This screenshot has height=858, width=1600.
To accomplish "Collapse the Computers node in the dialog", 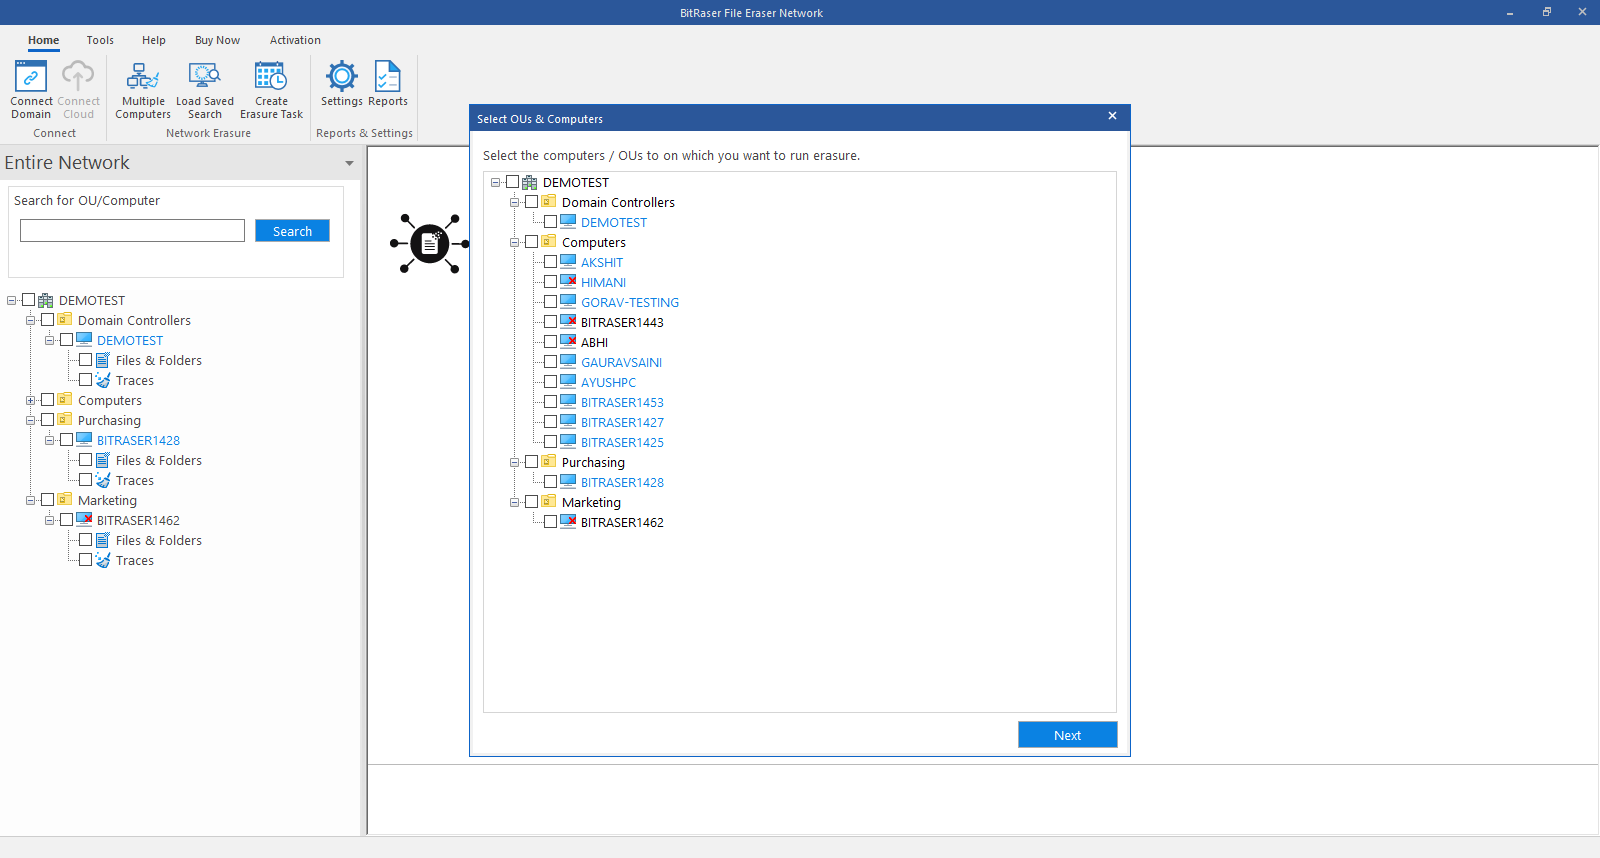I will click(x=514, y=242).
